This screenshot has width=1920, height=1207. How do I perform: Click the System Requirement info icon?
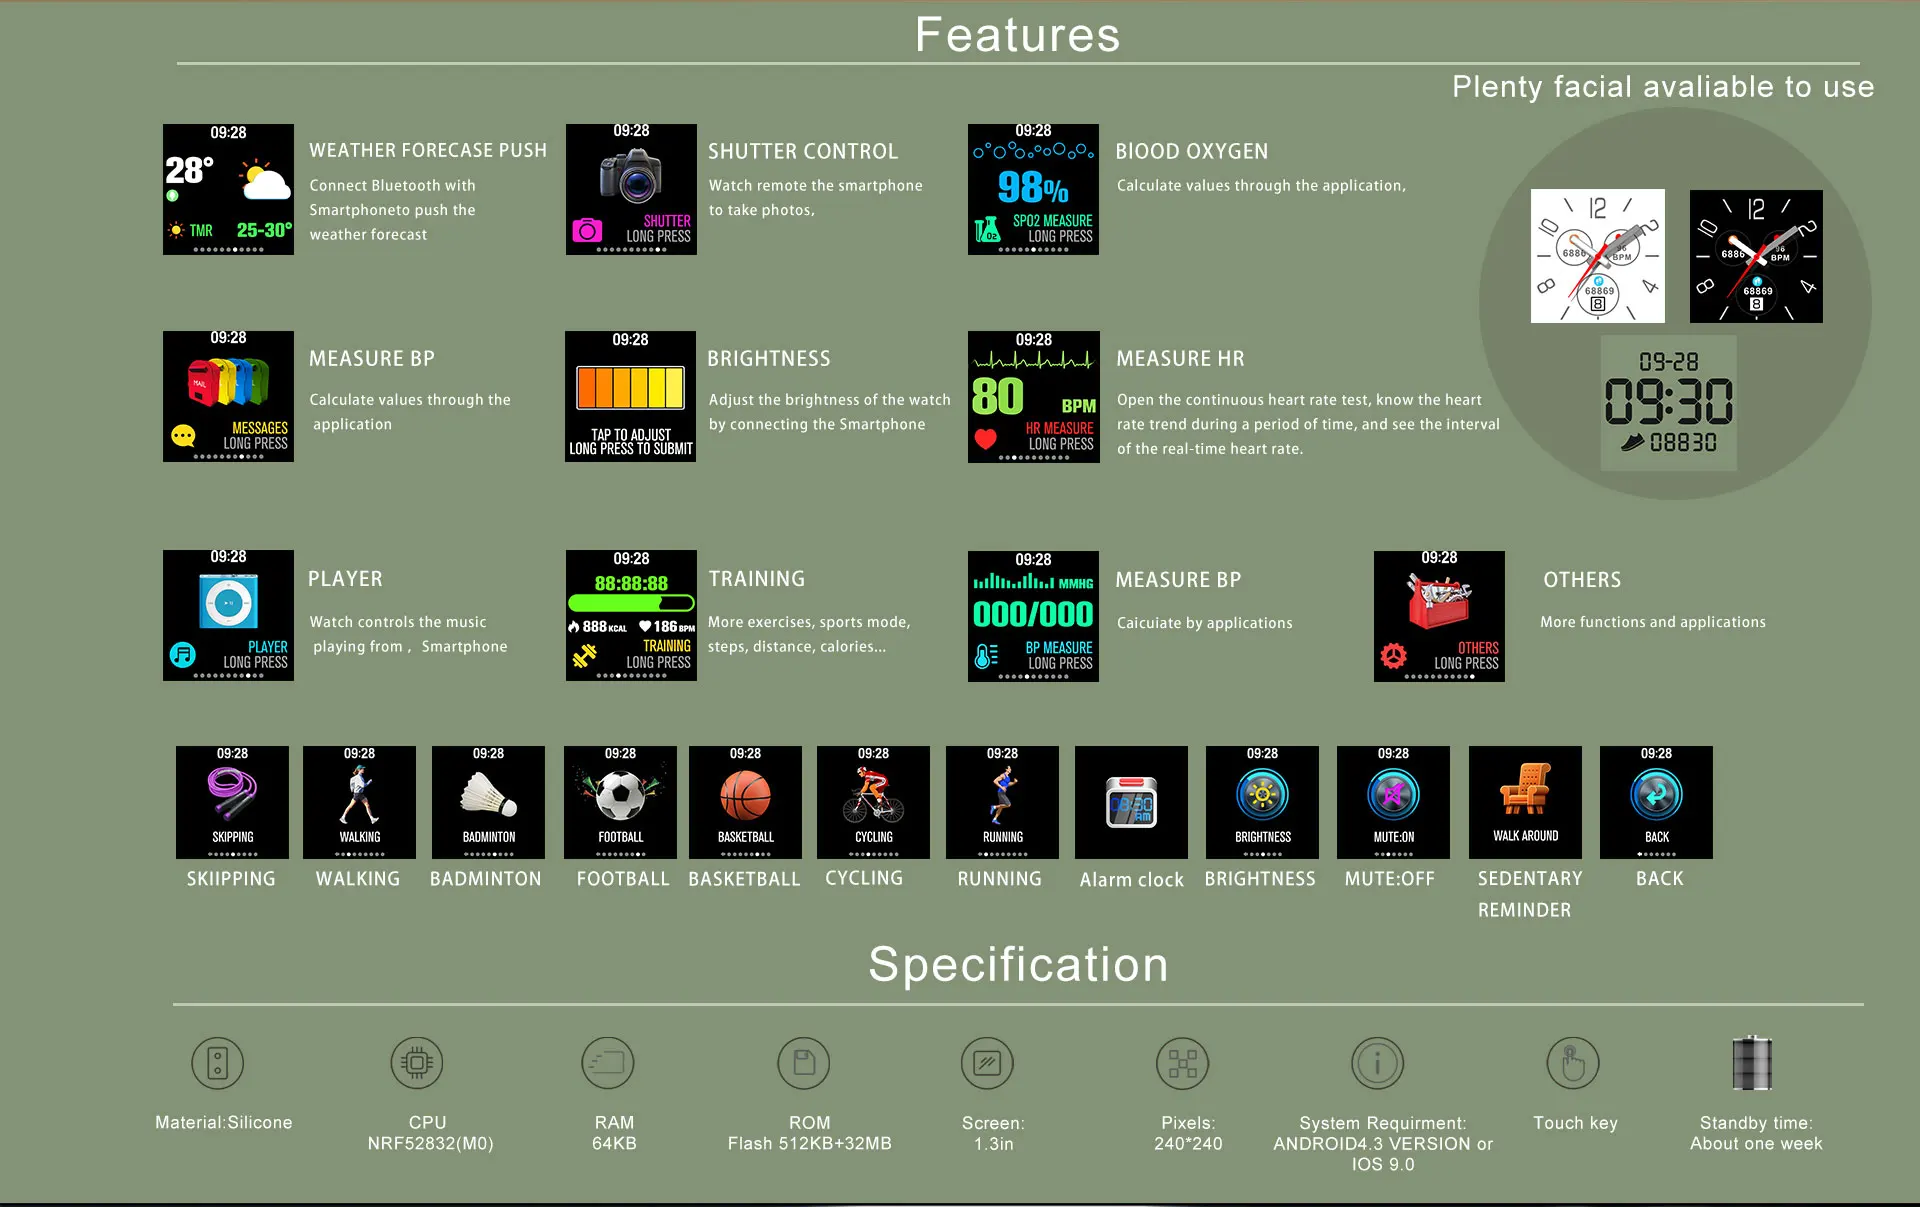pyautogui.click(x=1377, y=1063)
